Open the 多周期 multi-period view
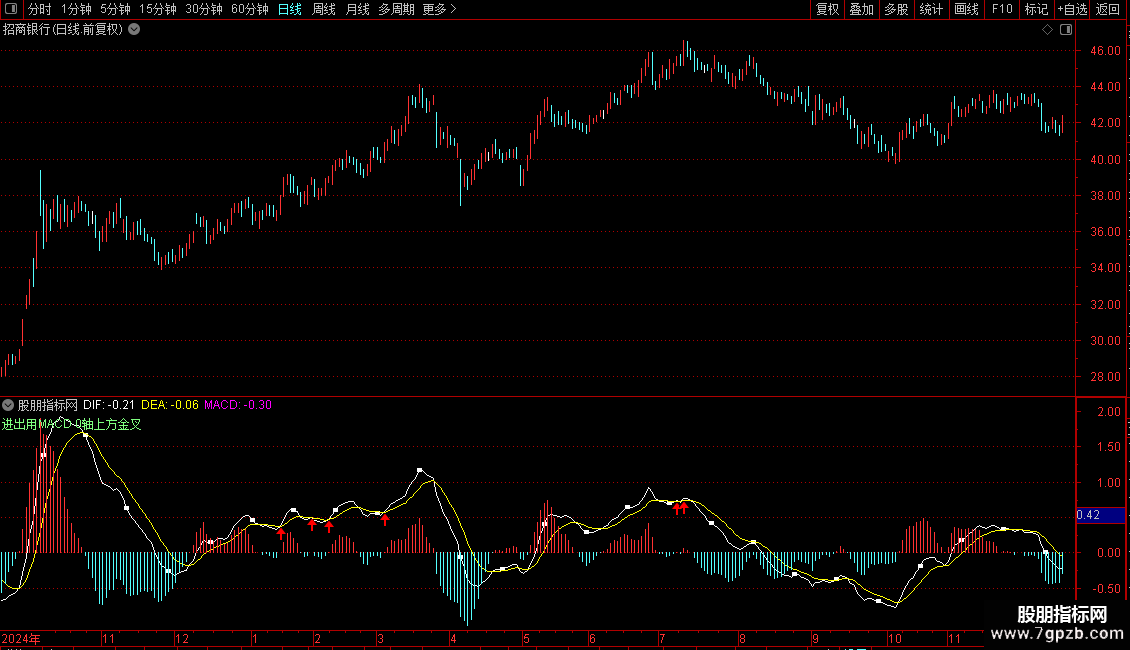The image size is (1130, 650). pyautogui.click(x=396, y=9)
